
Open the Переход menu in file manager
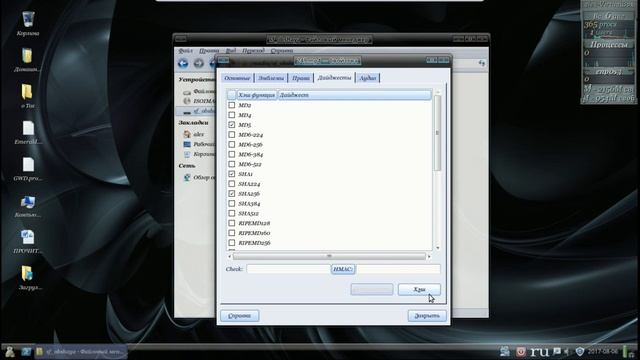pos(253,51)
